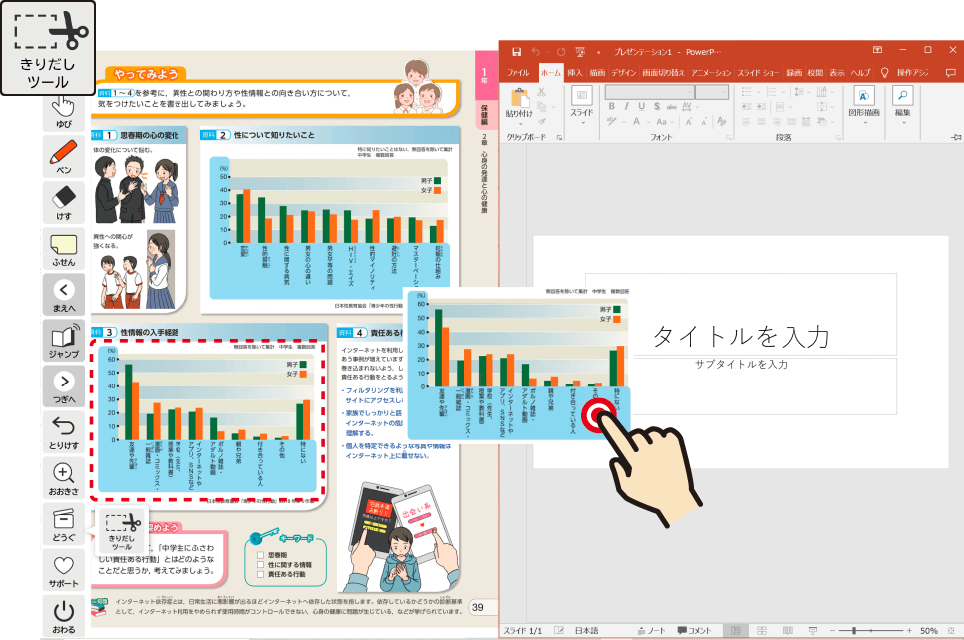Quit the textbook with おわる
This screenshot has height=640, width=964.
[x=64, y=616]
